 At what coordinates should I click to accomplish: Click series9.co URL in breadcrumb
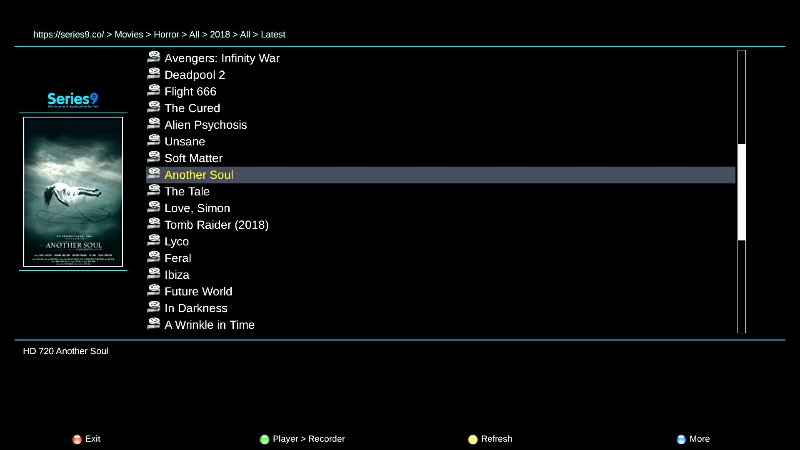pos(68,35)
